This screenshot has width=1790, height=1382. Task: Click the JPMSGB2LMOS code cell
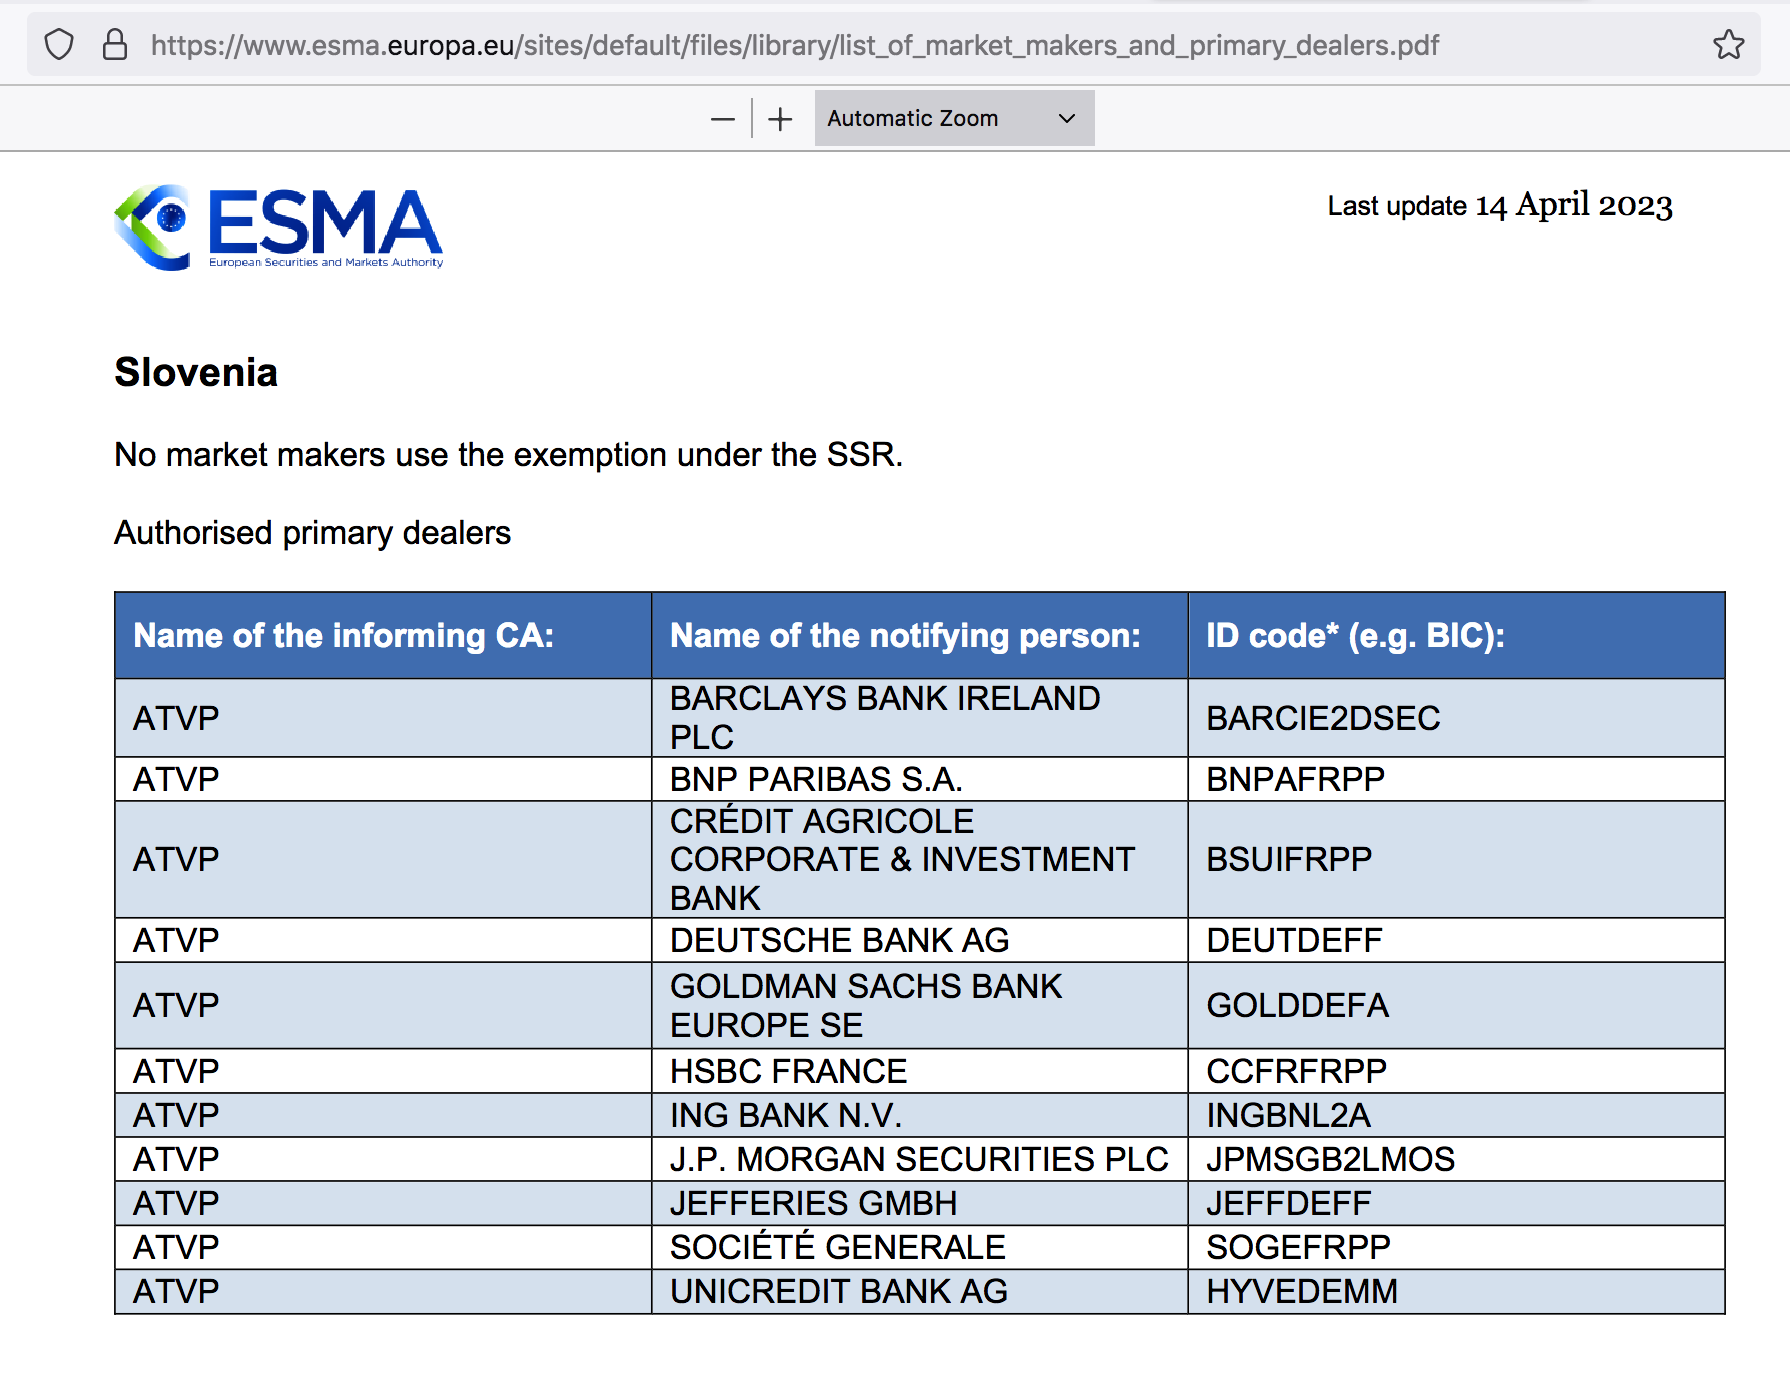[x=1456, y=1159]
